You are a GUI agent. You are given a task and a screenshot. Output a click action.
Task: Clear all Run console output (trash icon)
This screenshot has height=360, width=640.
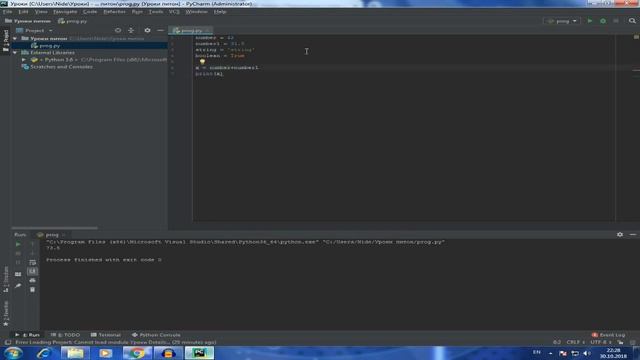point(33,289)
